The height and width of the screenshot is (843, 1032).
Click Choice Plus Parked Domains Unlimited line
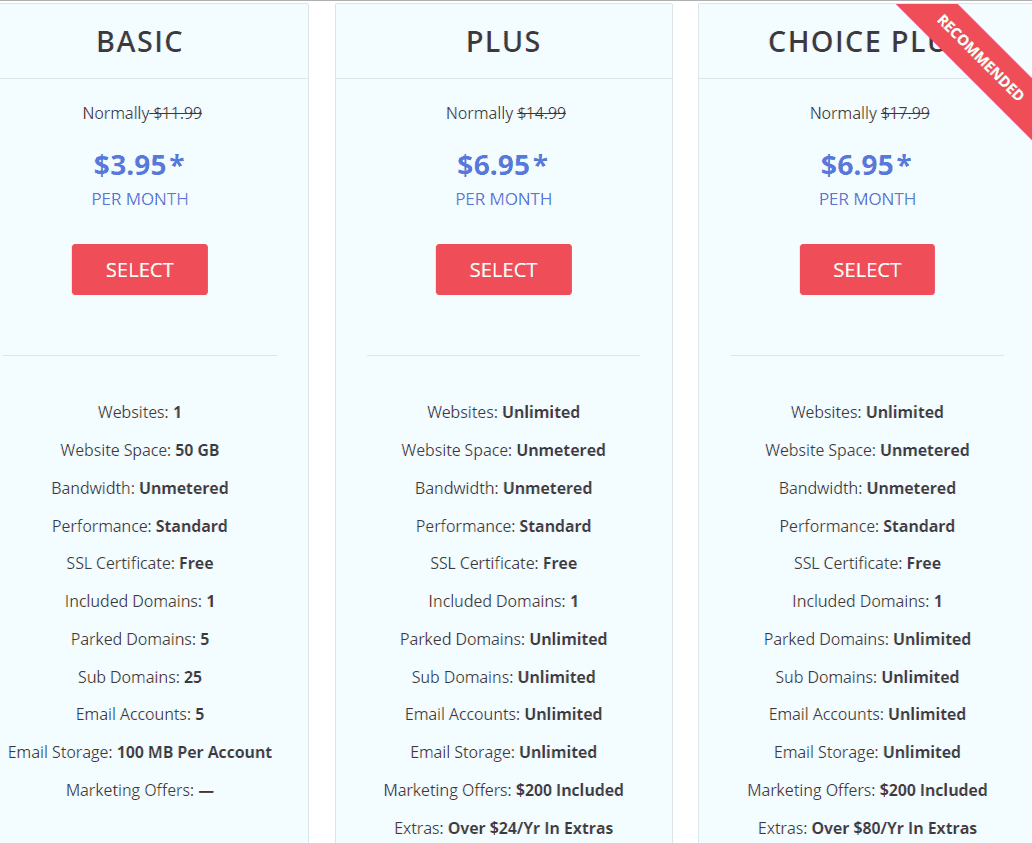pos(867,639)
